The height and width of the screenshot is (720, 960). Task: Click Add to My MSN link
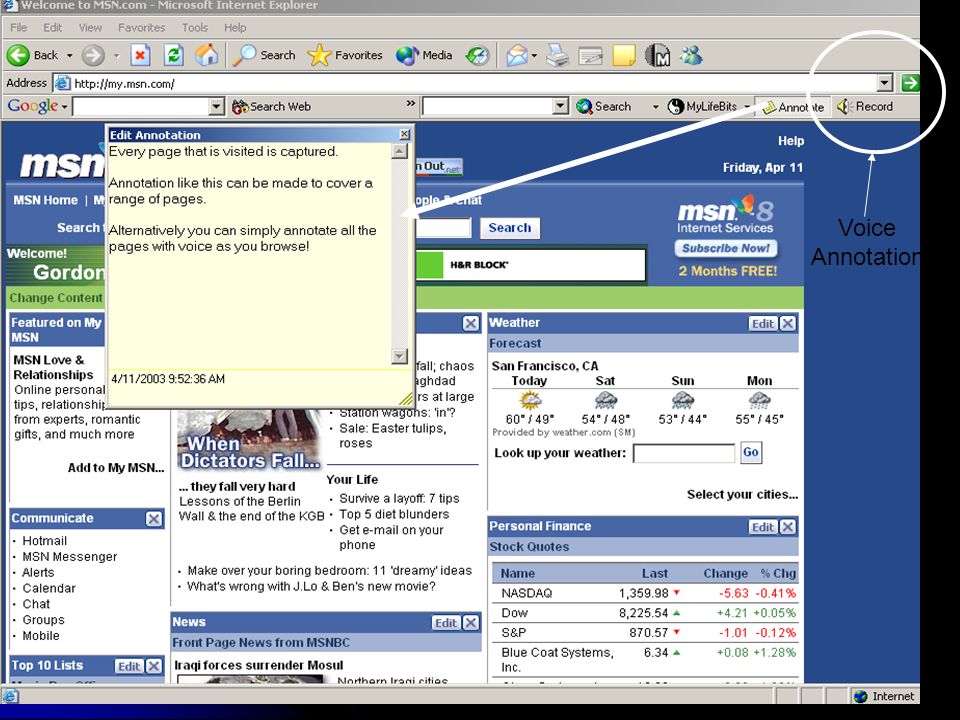(116, 468)
